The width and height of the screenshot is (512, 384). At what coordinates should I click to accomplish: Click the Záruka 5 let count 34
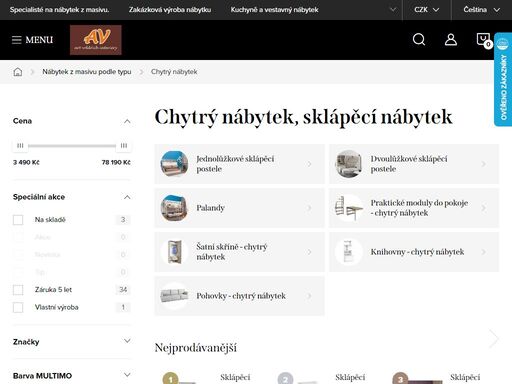[x=123, y=290]
